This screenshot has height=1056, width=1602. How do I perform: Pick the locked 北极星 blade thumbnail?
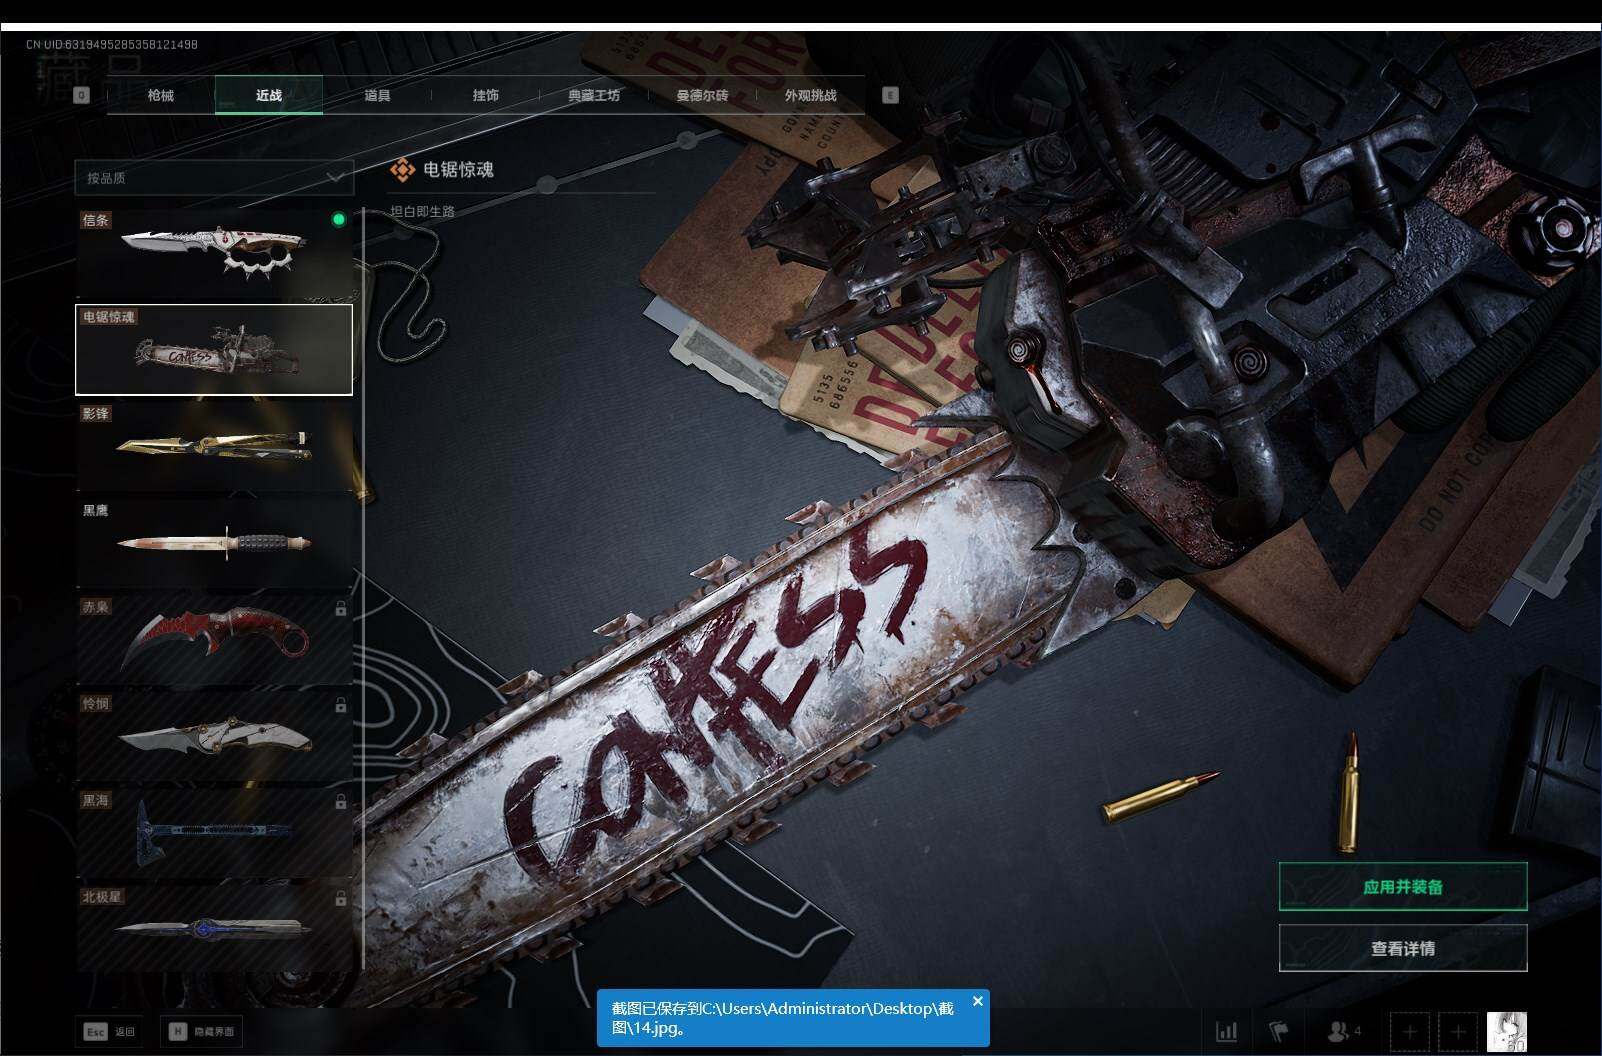pos(214,929)
